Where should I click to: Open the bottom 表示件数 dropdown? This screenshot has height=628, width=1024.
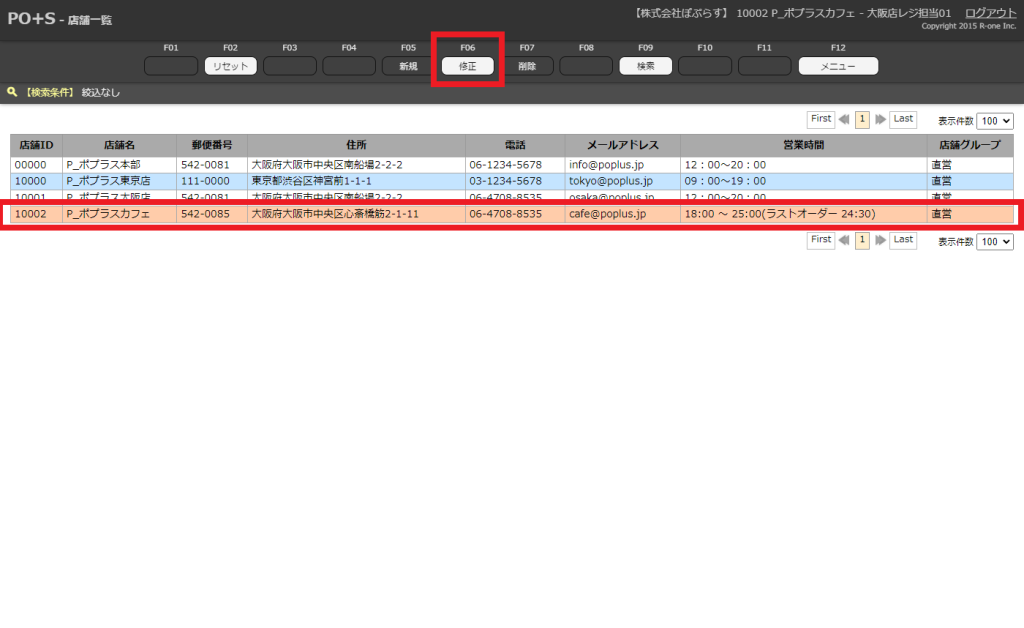(x=994, y=242)
